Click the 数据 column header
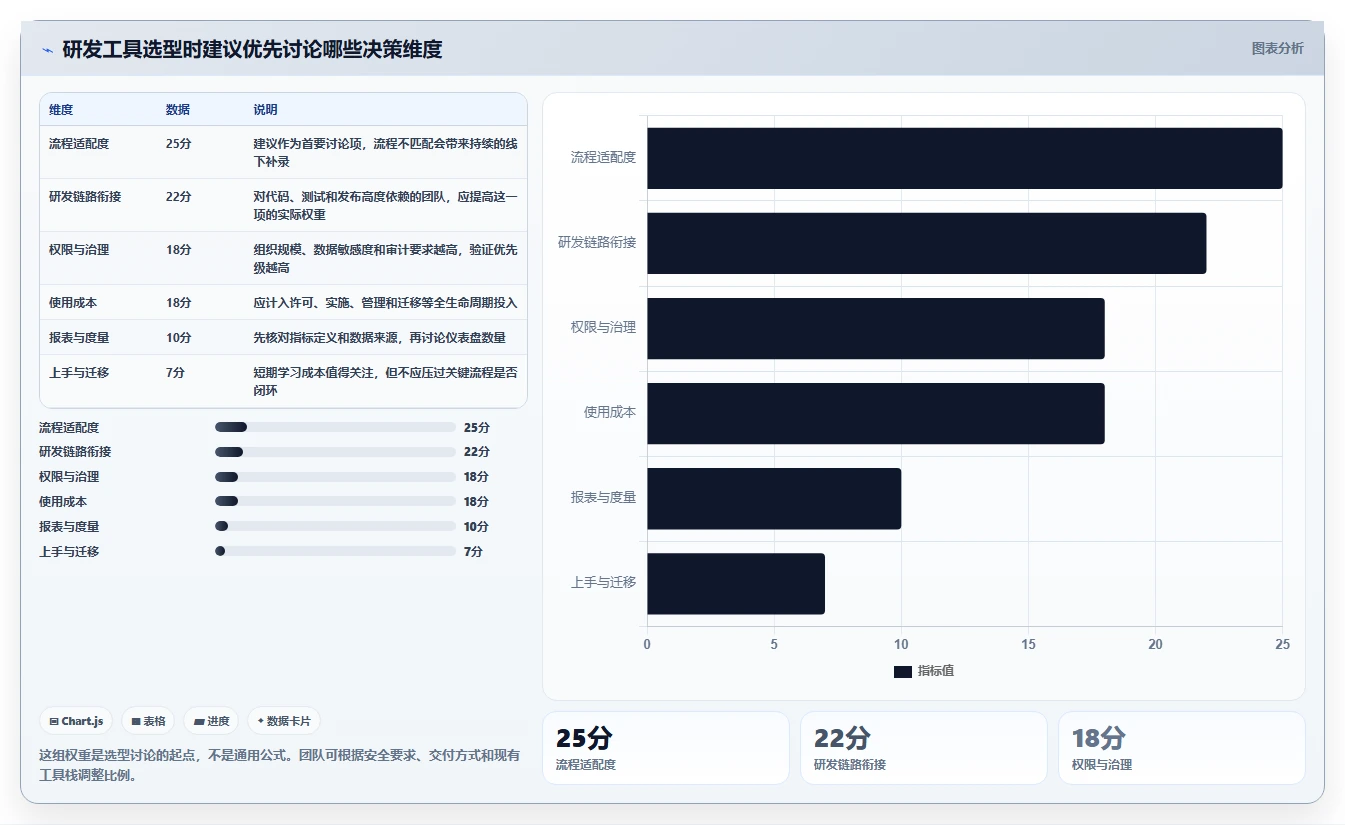Viewport: 1345px width, 825px height. [x=178, y=110]
